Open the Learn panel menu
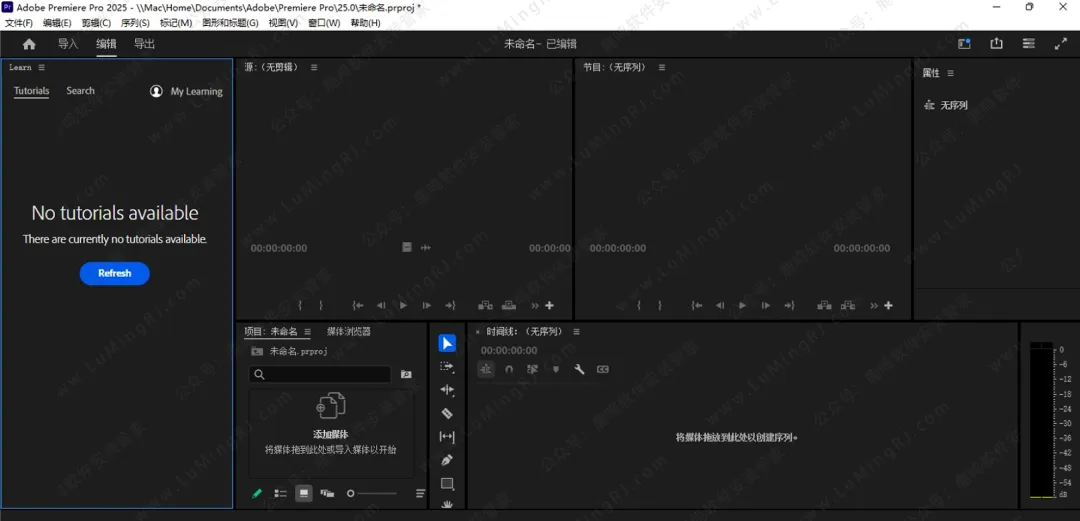 [41, 68]
